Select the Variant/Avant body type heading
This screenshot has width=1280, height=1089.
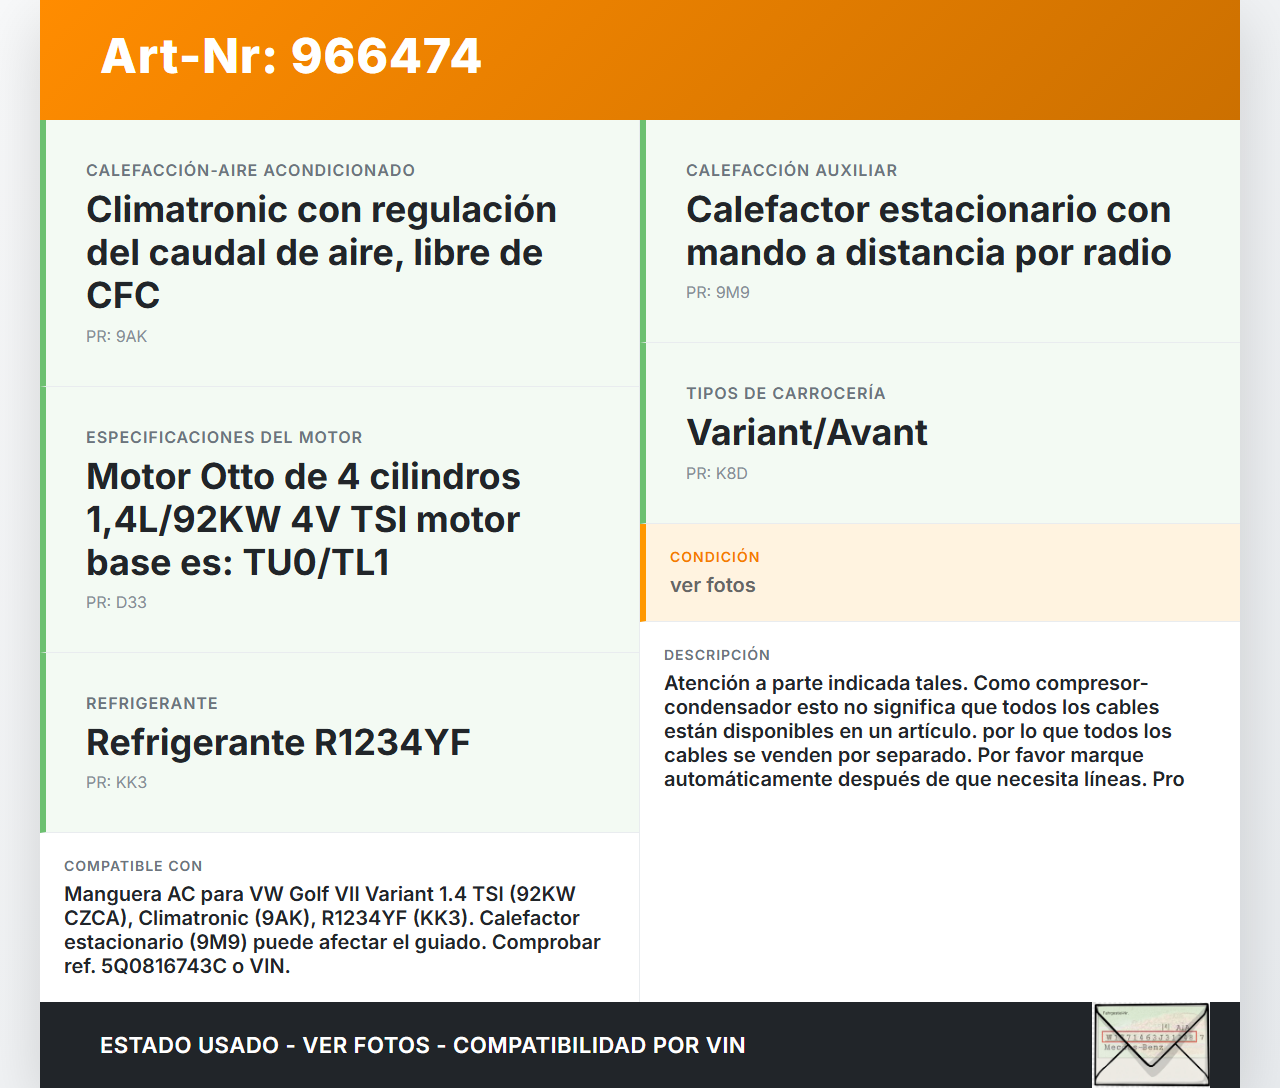pos(806,432)
